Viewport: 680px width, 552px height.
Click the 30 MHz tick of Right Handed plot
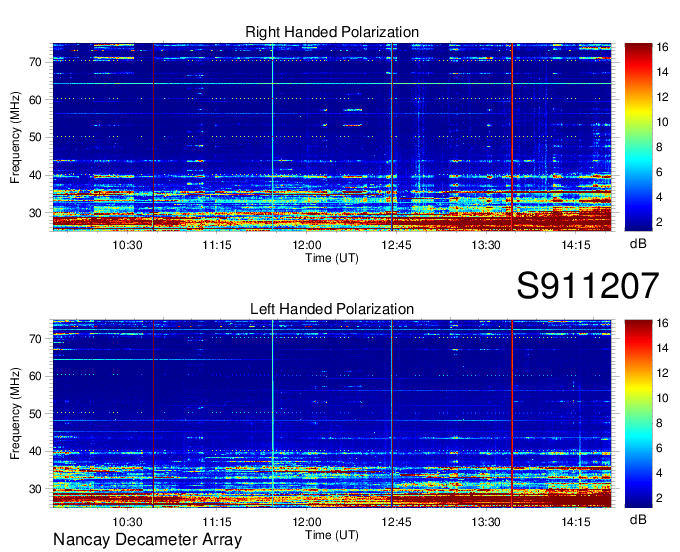pos(36,213)
